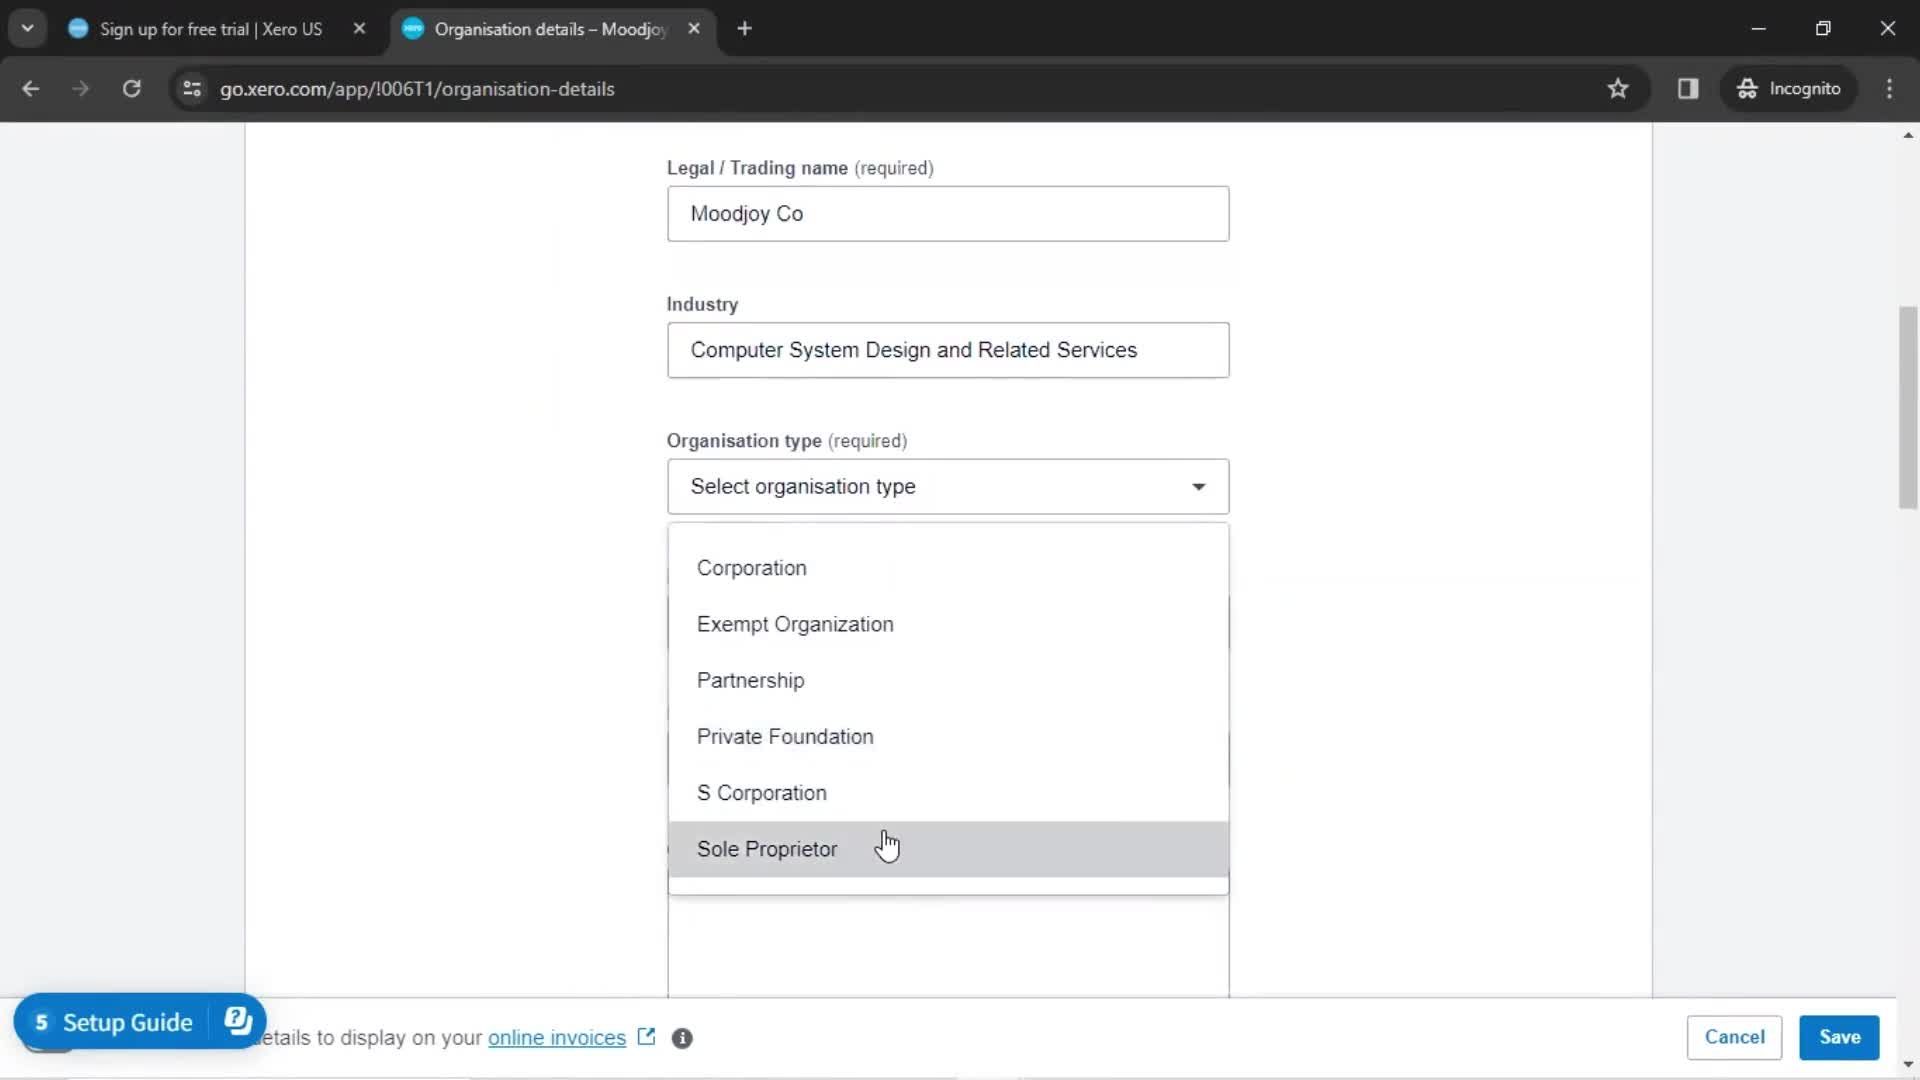The image size is (1920, 1080).
Task: Switch to Organisation details tab
Action: click(550, 29)
